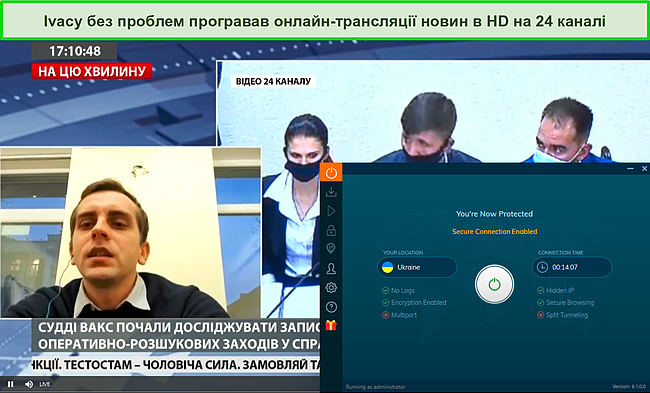This screenshot has height=393, width=650.
Task: Click the 00:14:07 connection time field
Action: 572,267
